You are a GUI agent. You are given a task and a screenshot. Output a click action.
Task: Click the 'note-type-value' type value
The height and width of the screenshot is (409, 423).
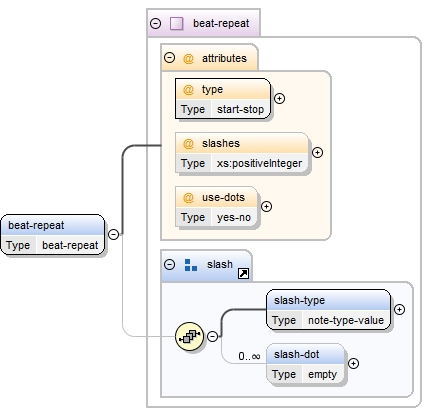pos(346,320)
